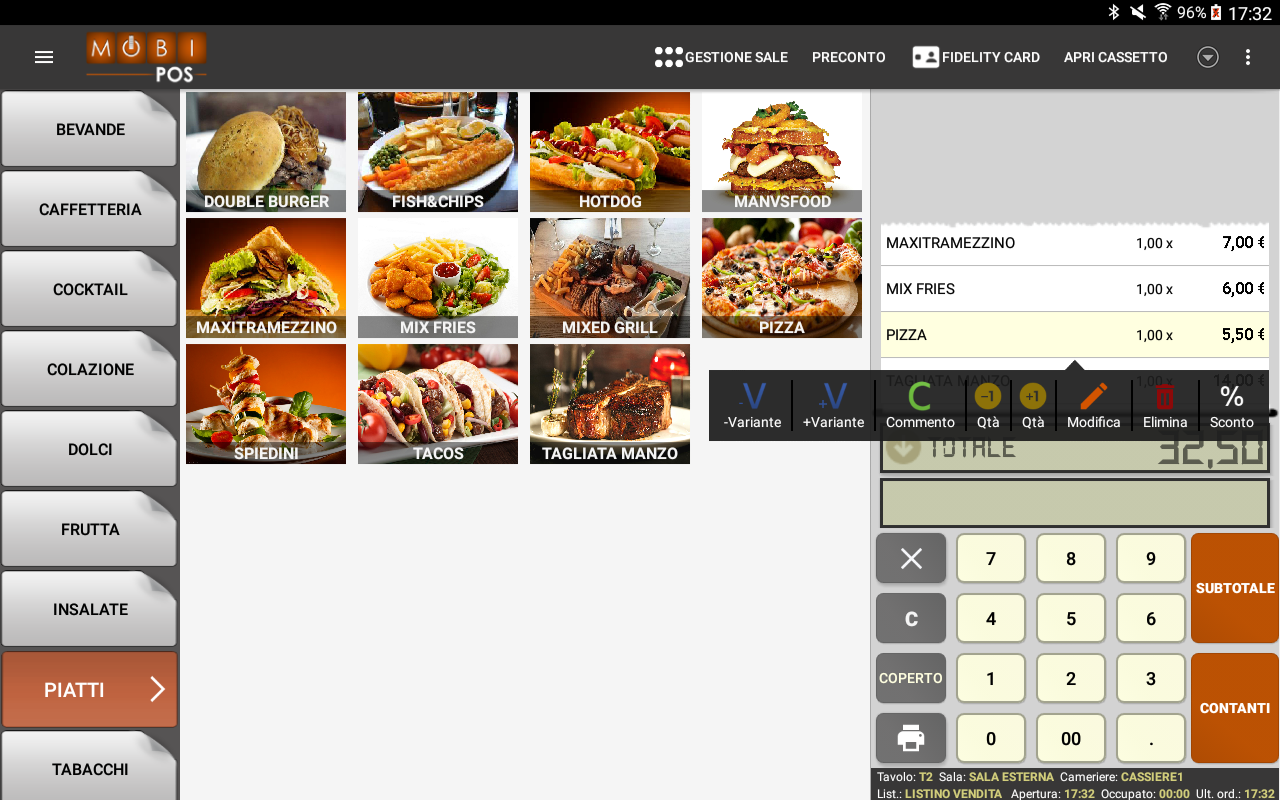Open Gestione Sale room management
This screenshot has height=800, width=1280.
point(721,57)
